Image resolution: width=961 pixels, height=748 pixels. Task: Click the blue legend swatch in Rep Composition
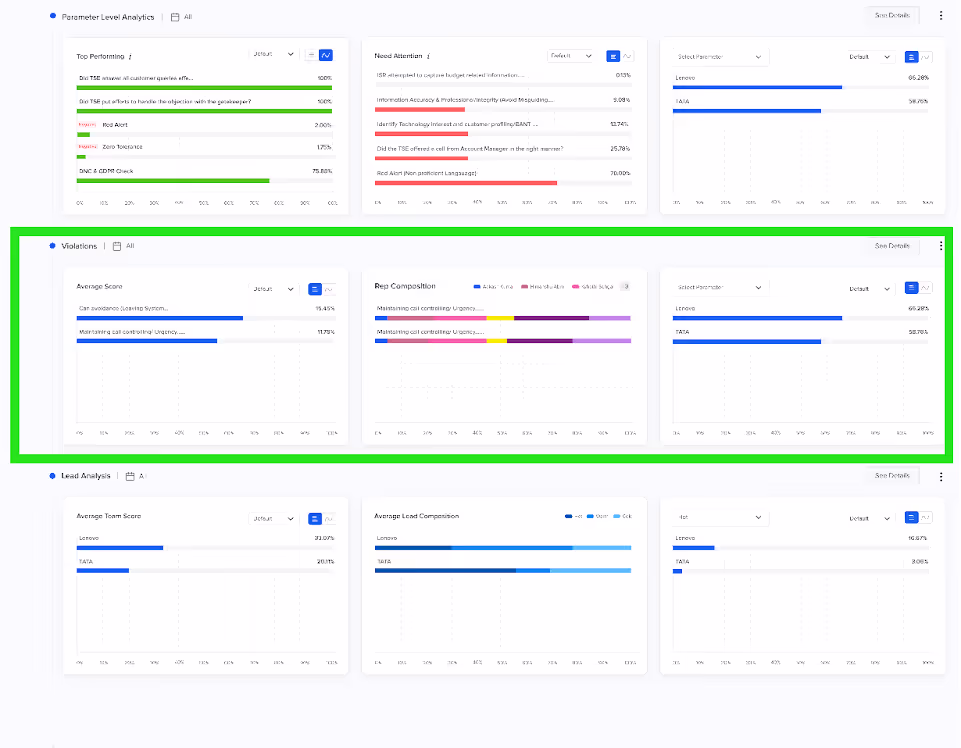tap(477, 287)
